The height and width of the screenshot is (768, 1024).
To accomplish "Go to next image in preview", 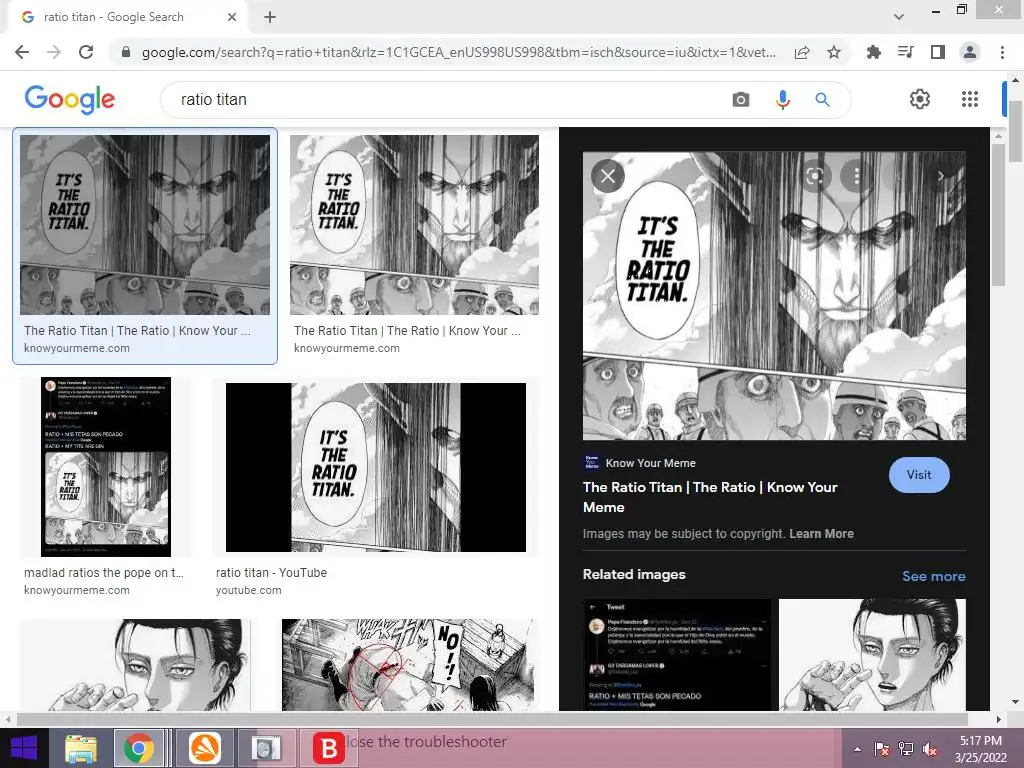I will pos(940,176).
